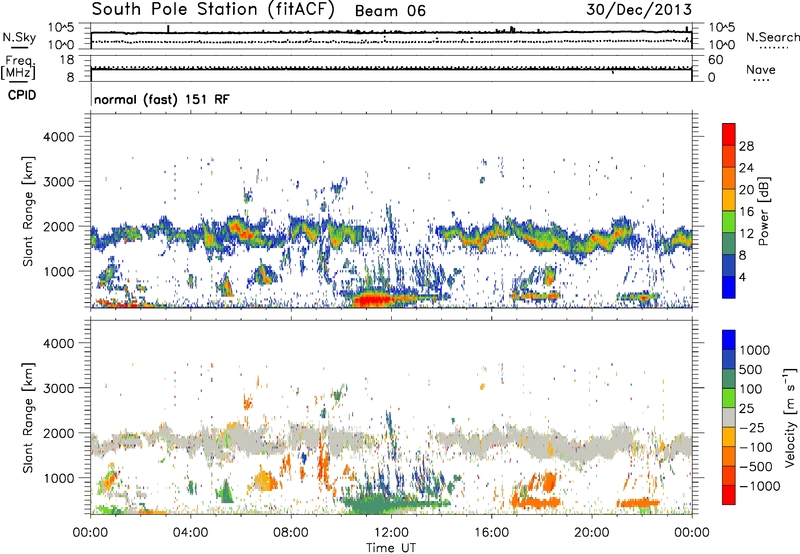The height and width of the screenshot is (554, 800).
Task: Pick the red bottom segment of Velocity color bar
Action: click(729, 495)
